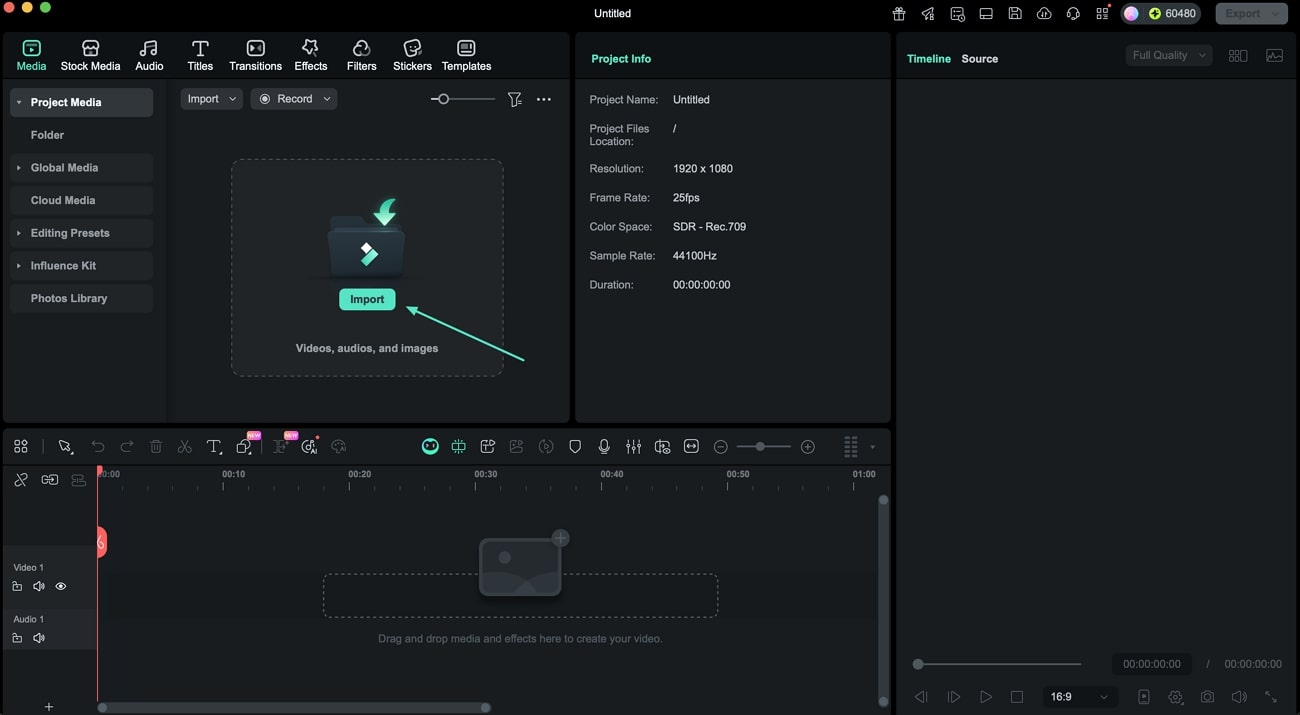Open the headset support icon
Image resolution: width=1300 pixels, height=715 pixels.
(x=1074, y=14)
